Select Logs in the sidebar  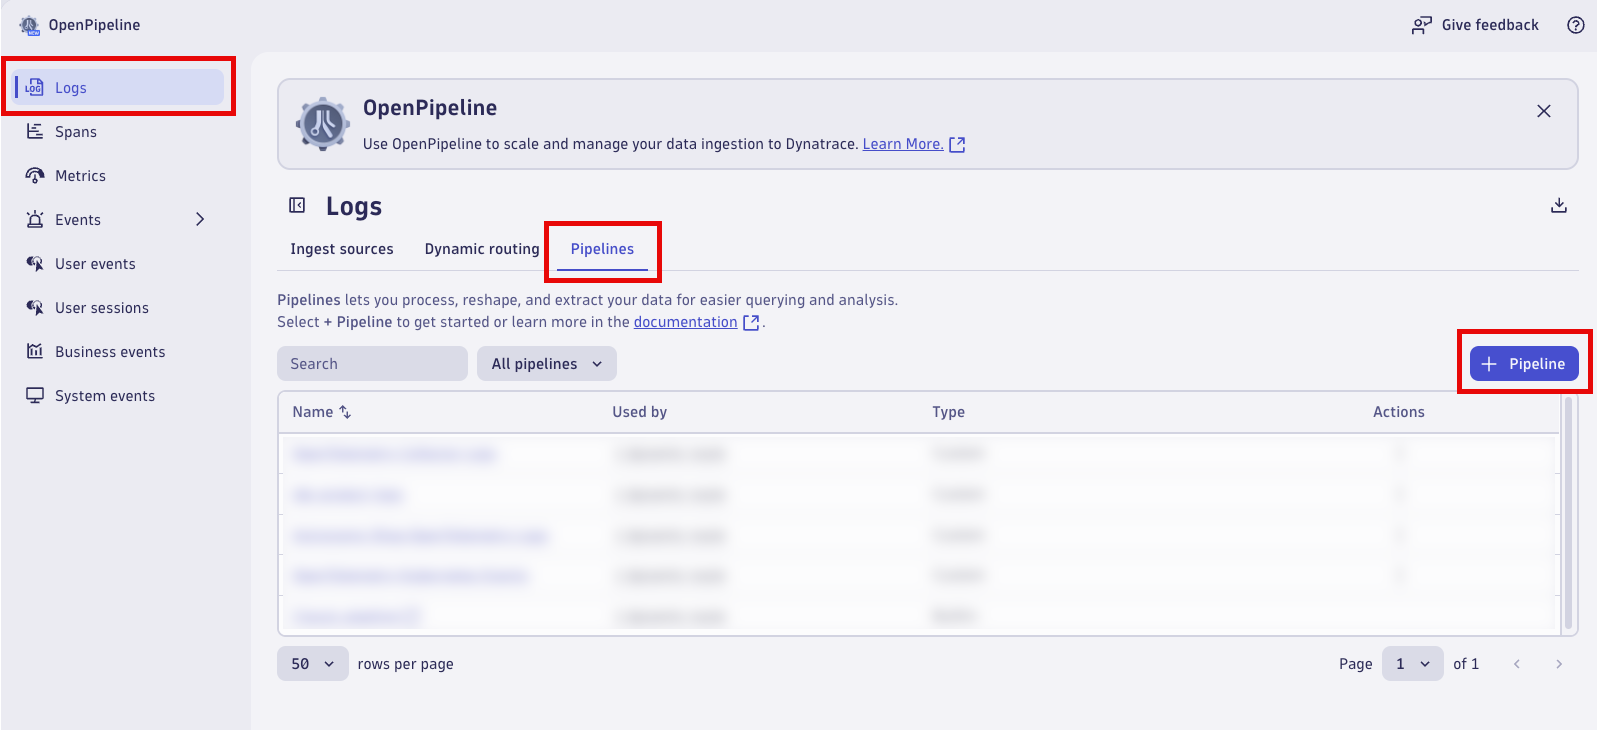coord(119,87)
